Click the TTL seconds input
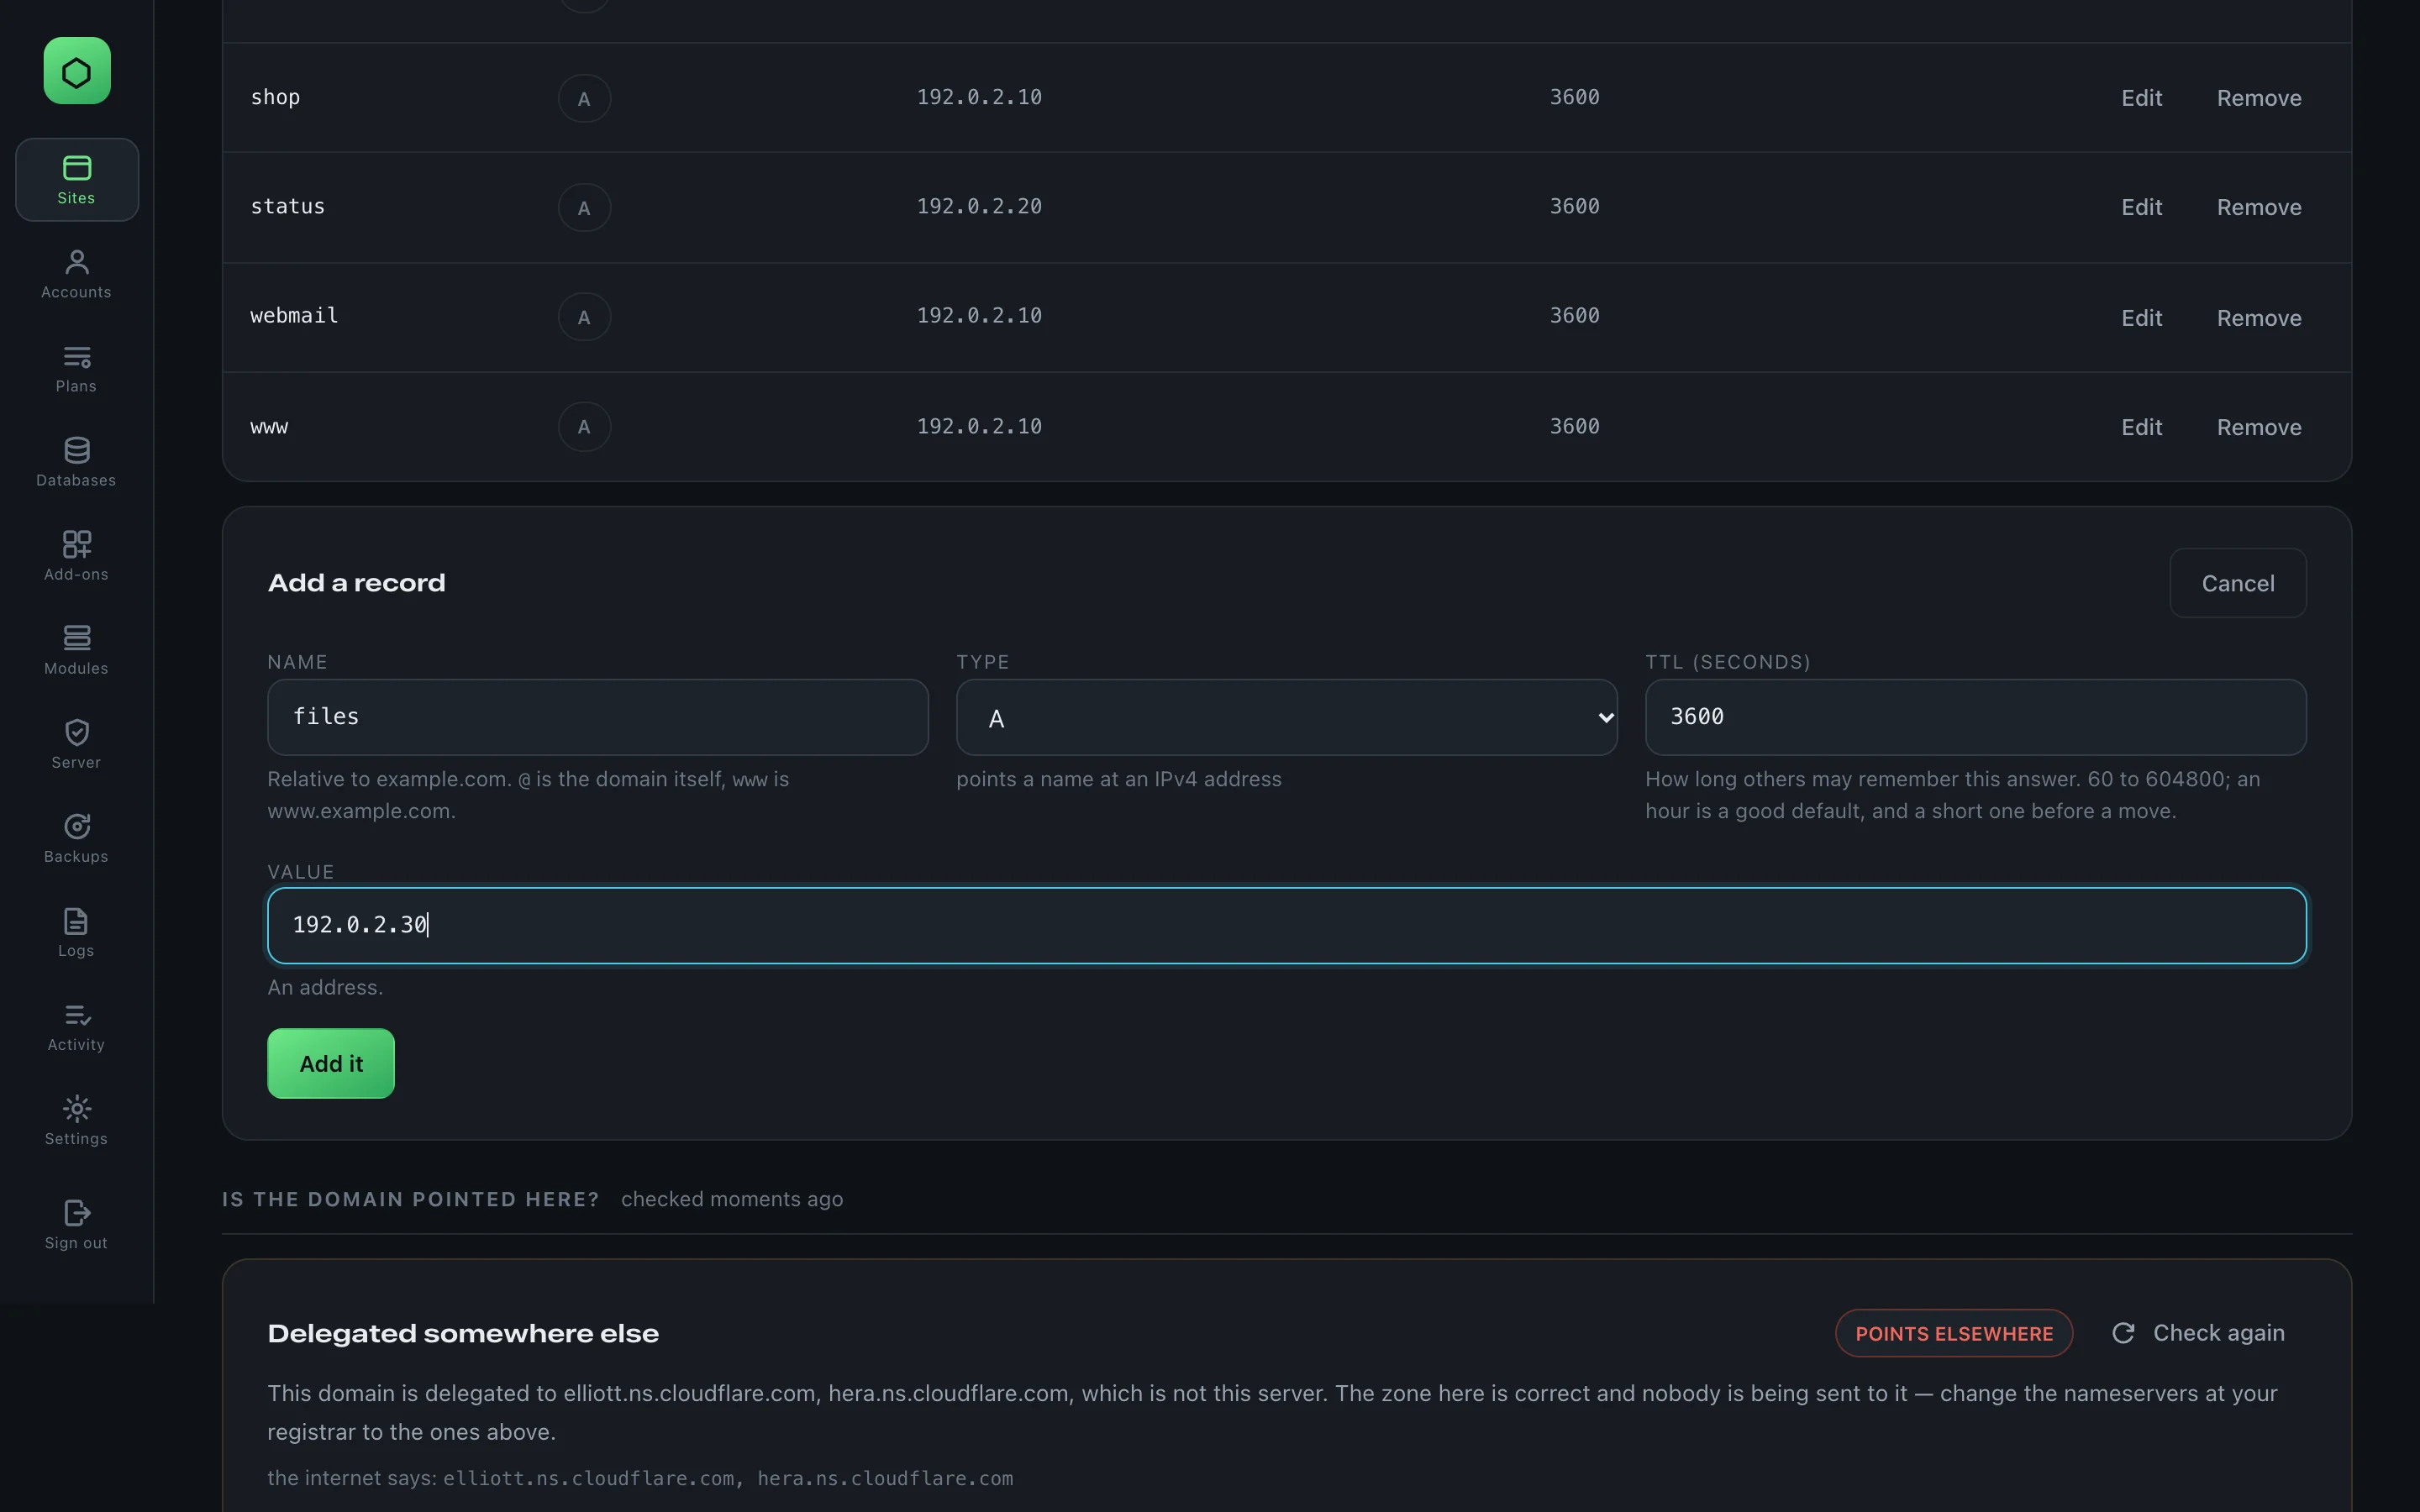Viewport: 2420px width, 1512px height. pos(1975,717)
